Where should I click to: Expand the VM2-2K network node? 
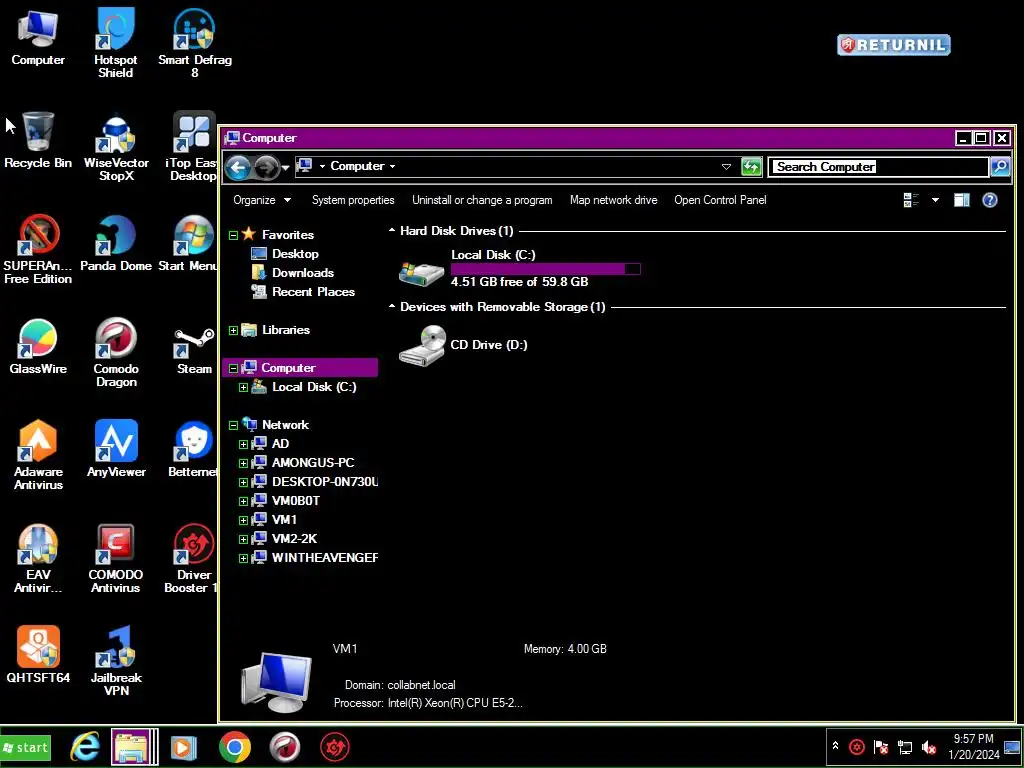tap(243, 539)
